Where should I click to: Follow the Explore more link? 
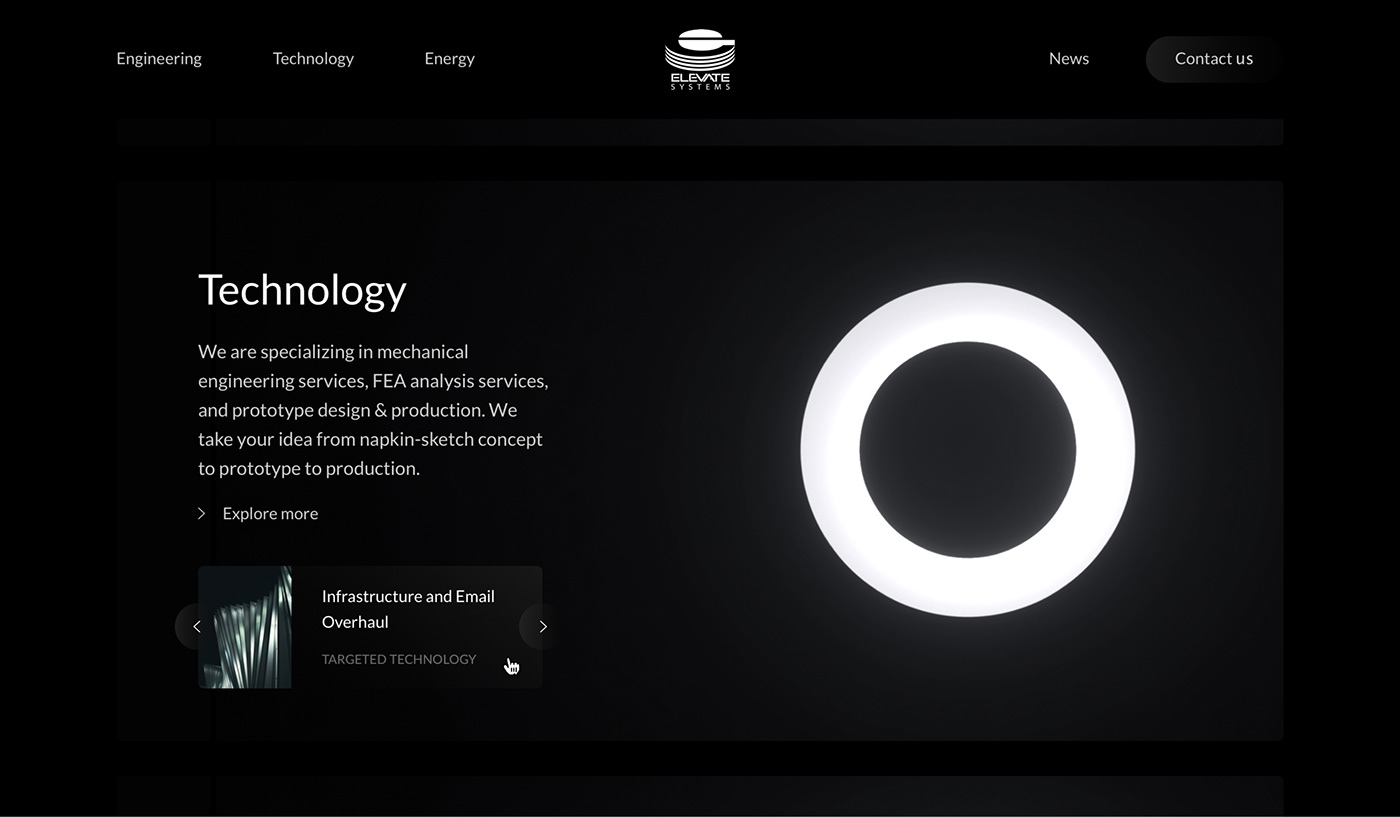coord(270,514)
